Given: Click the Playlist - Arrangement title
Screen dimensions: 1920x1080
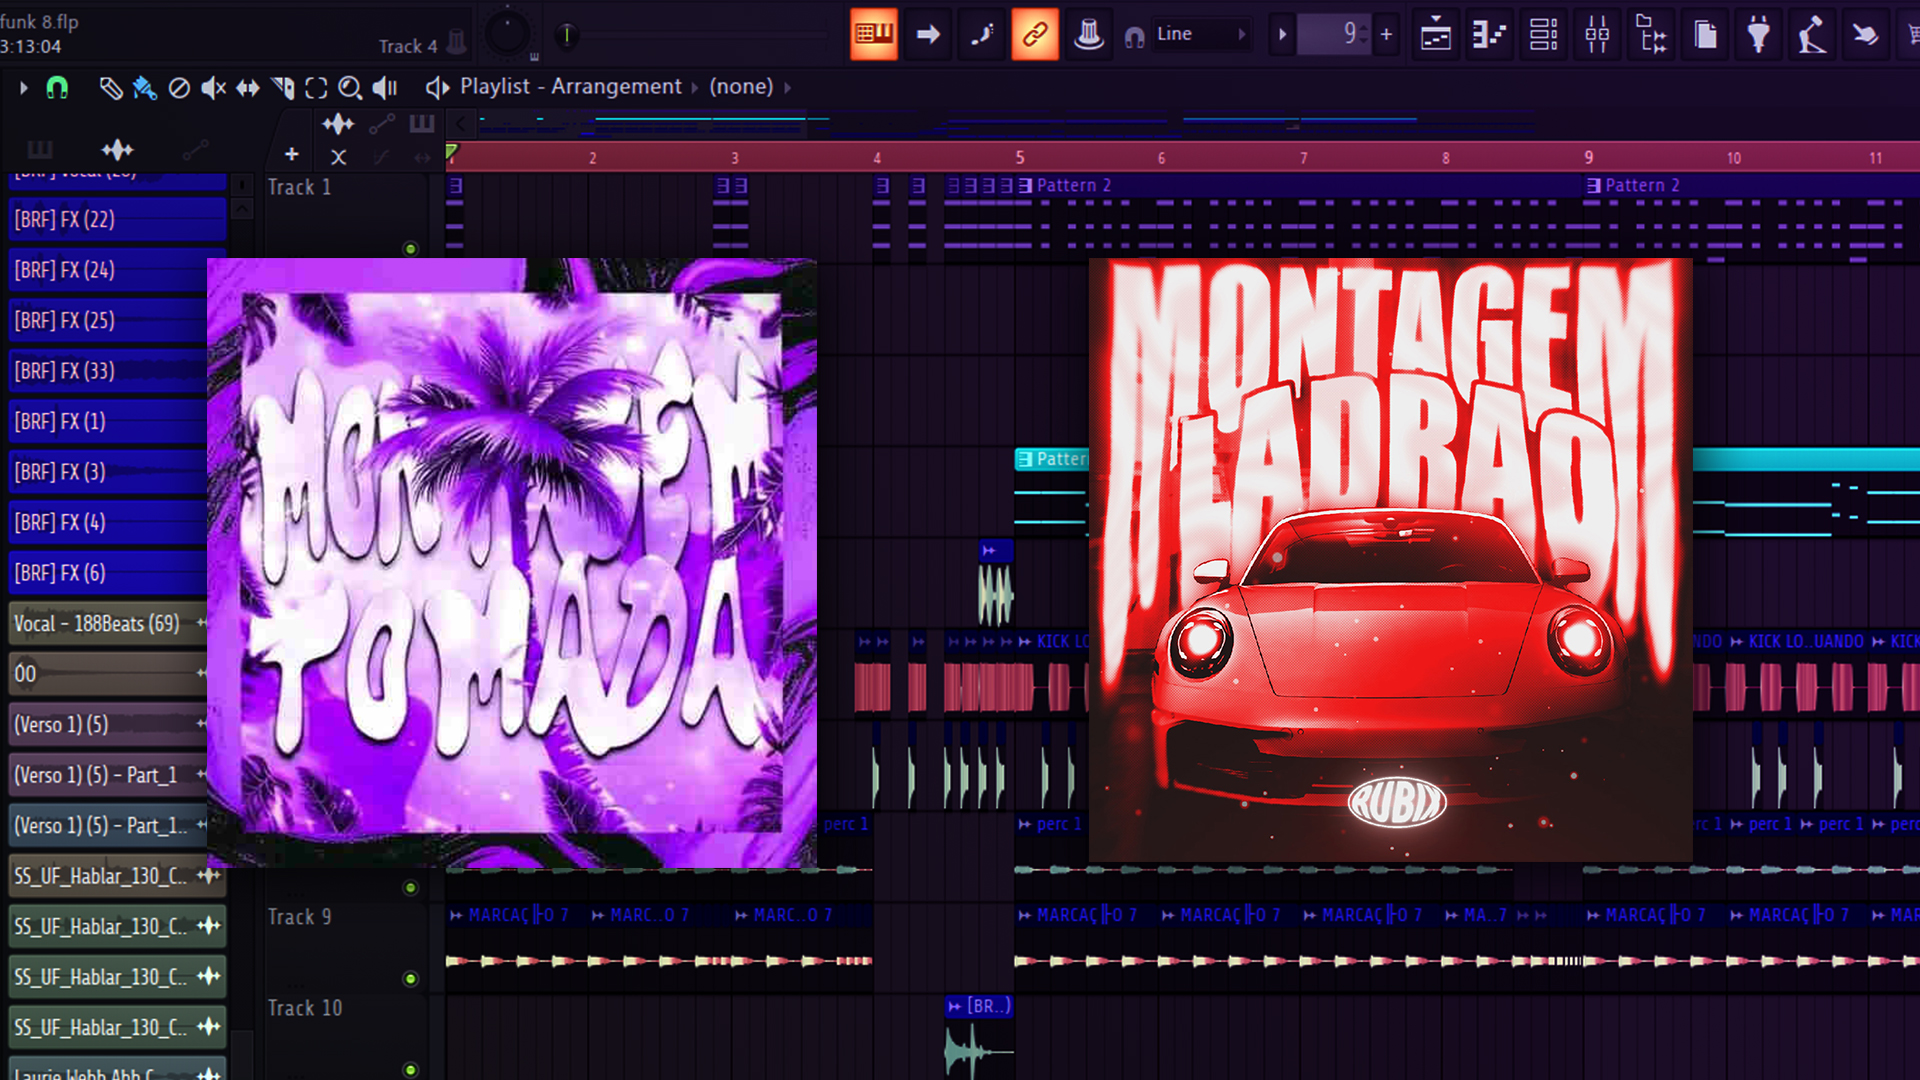Looking at the screenshot, I should [570, 87].
